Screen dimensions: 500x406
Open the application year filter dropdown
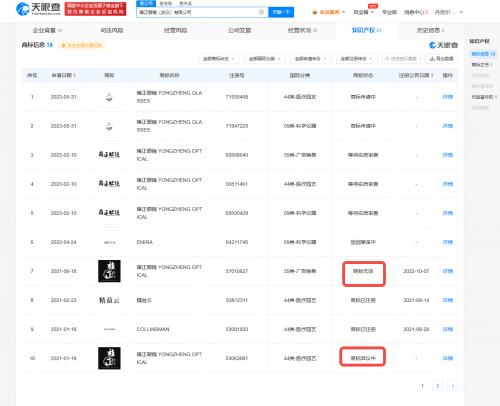(310, 59)
